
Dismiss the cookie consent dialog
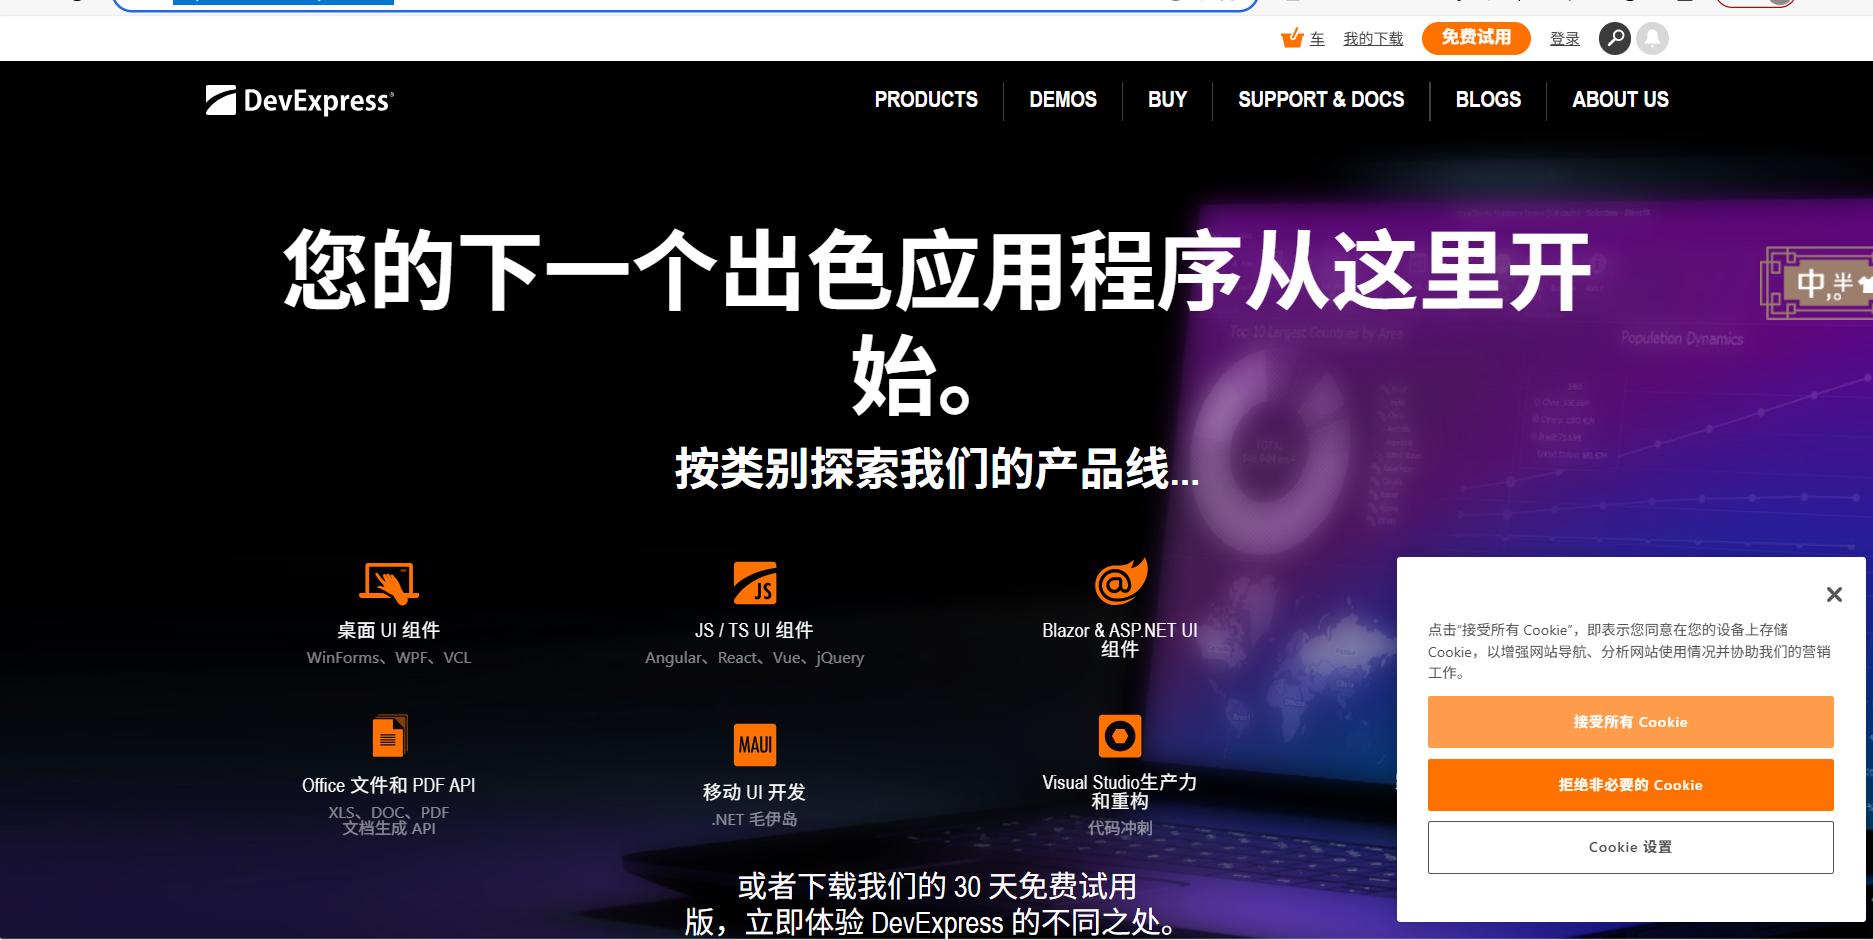[x=1834, y=594]
